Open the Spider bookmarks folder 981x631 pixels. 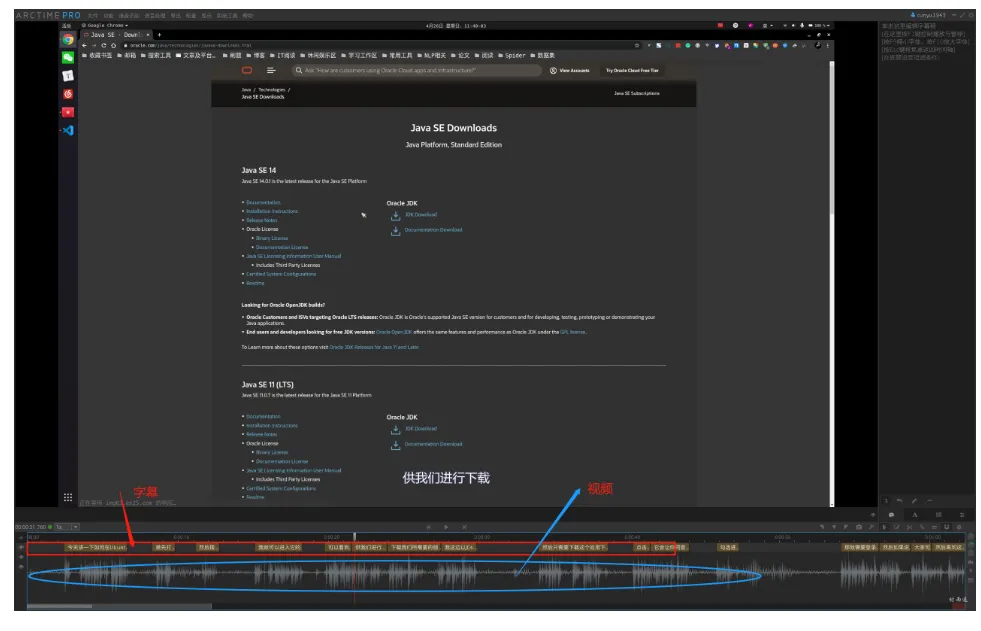(512, 55)
